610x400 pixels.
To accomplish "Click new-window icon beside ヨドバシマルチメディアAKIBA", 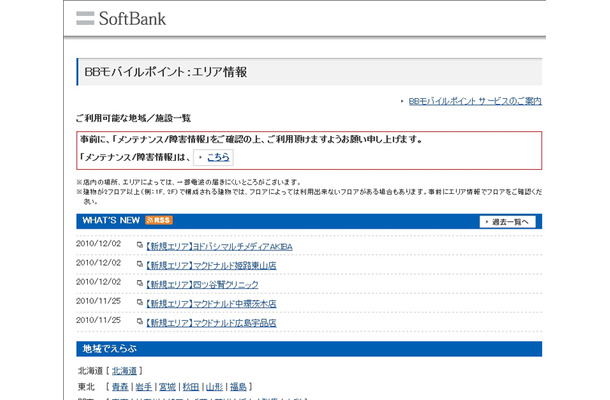I will click(x=140, y=245).
